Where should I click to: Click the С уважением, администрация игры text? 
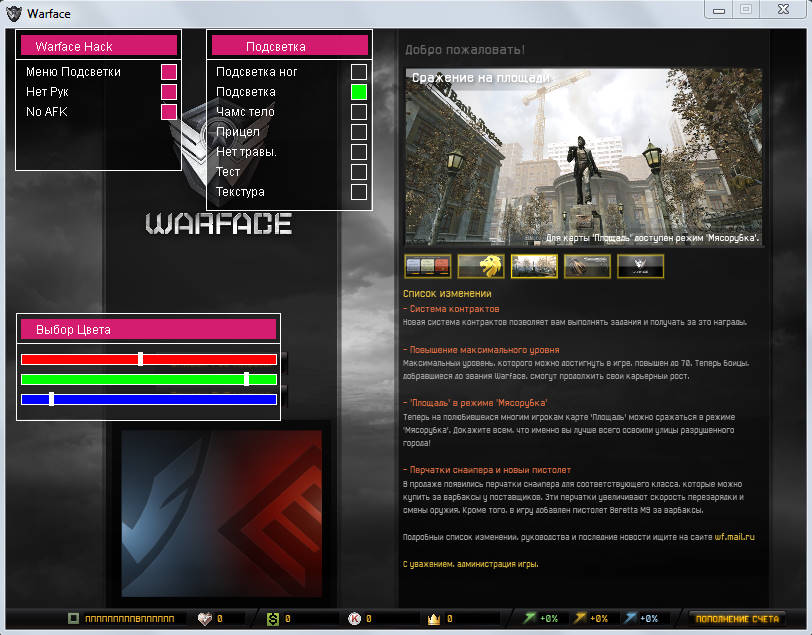(471, 564)
